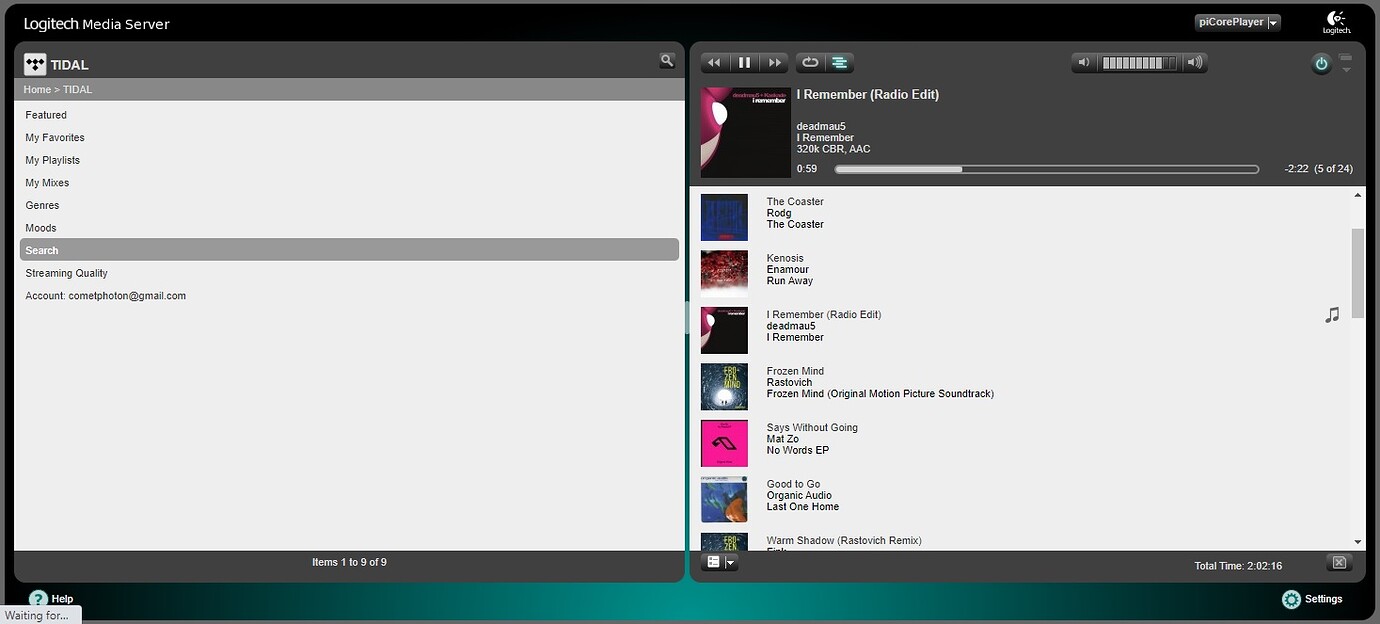The image size is (1380, 624).
Task: Click the Items 1 to 9 of 9 text
Action: [x=349, y=562]
